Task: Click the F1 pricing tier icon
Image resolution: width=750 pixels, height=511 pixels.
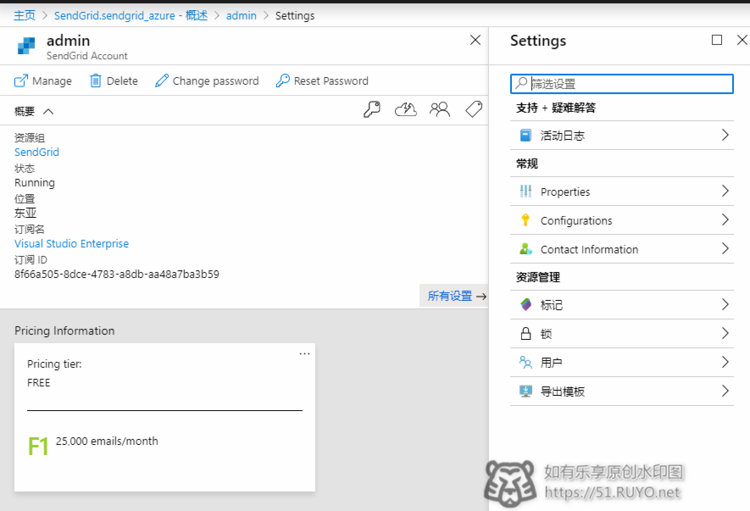Action: point(38,447)
